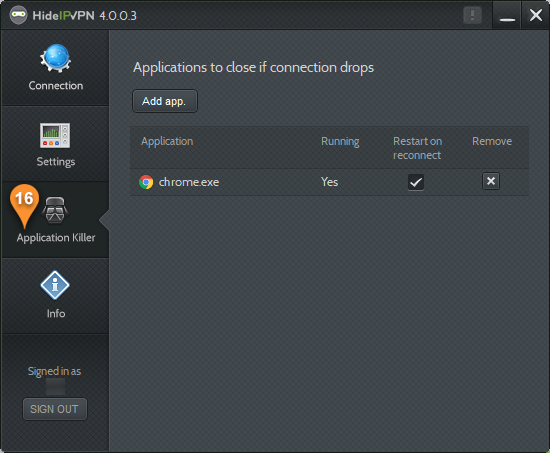
Task: Select the chrome.exe row name
Action: coord(189,182)
